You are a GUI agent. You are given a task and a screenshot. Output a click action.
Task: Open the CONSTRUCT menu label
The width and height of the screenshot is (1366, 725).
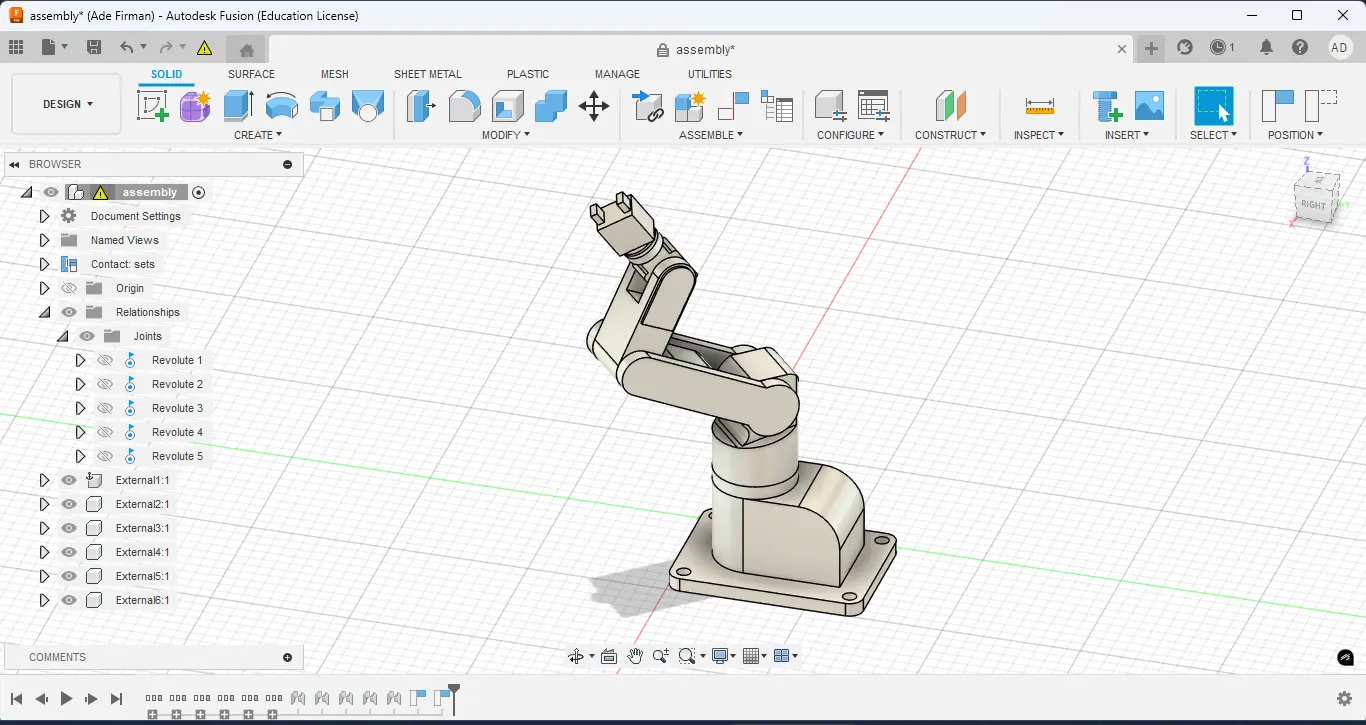(950, 135)
